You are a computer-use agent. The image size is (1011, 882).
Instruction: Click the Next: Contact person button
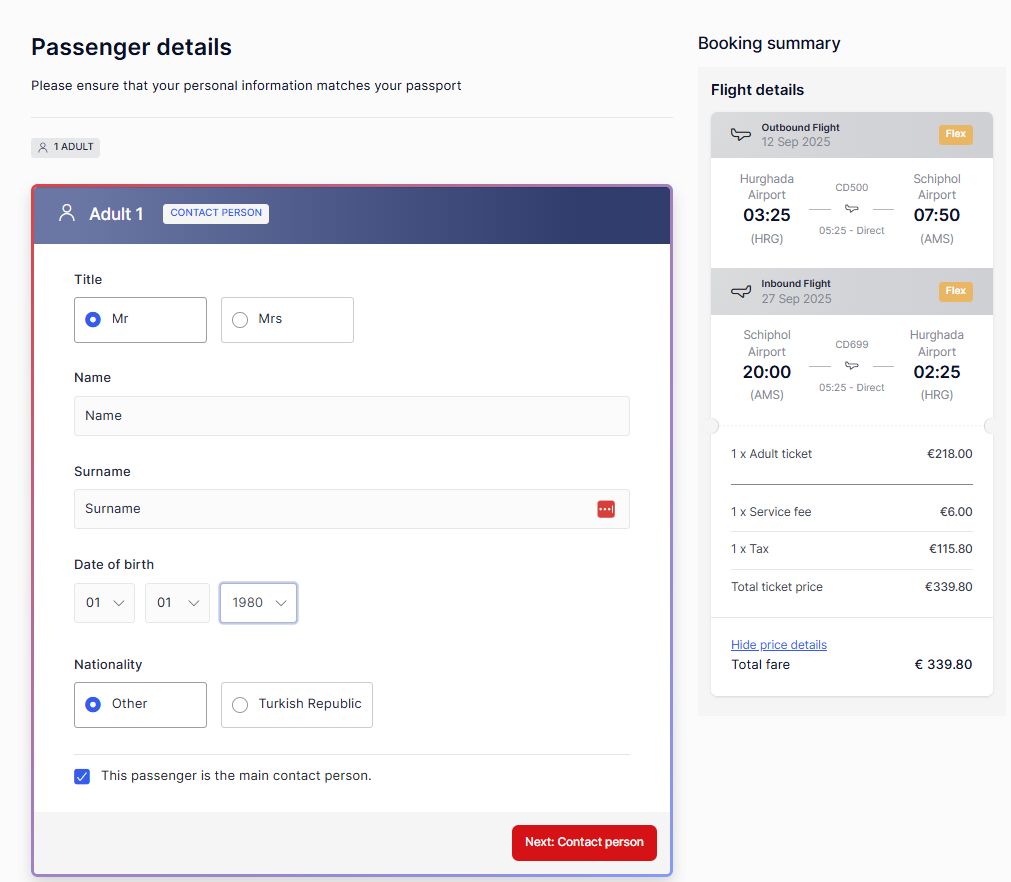click(x=584, y=843)
